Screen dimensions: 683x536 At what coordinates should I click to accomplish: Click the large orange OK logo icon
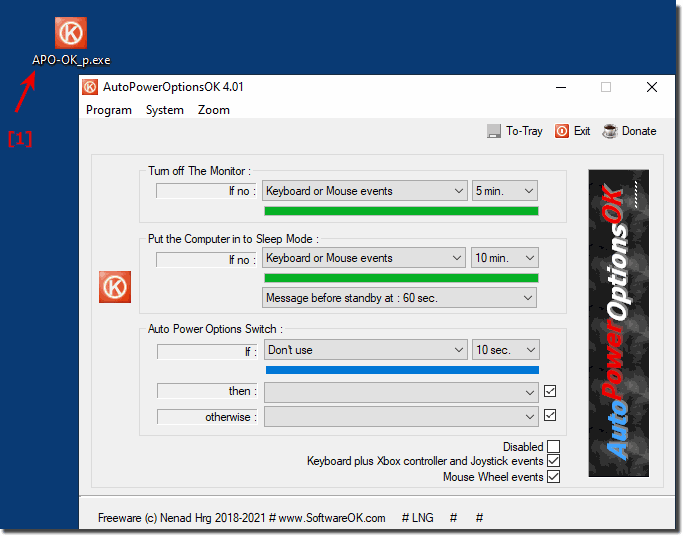(115, 287)
